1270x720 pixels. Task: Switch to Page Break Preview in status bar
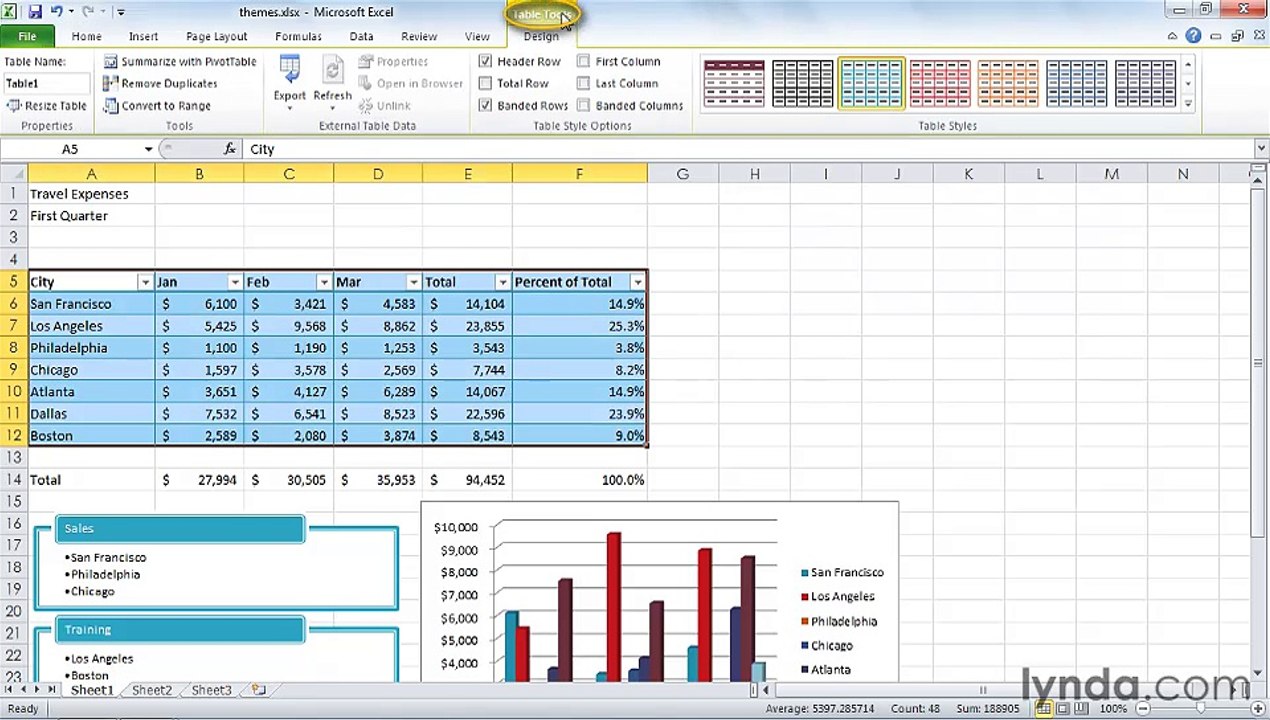tap(1081, 708)
